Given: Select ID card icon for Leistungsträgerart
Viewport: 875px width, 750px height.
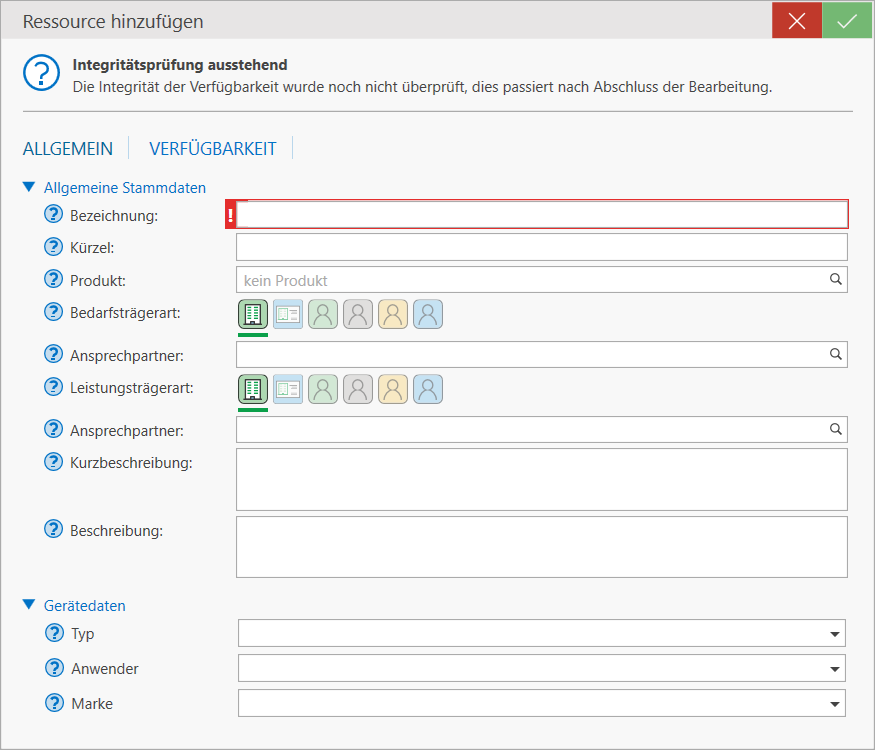Looking at the screenshot, I should point(288,390).
